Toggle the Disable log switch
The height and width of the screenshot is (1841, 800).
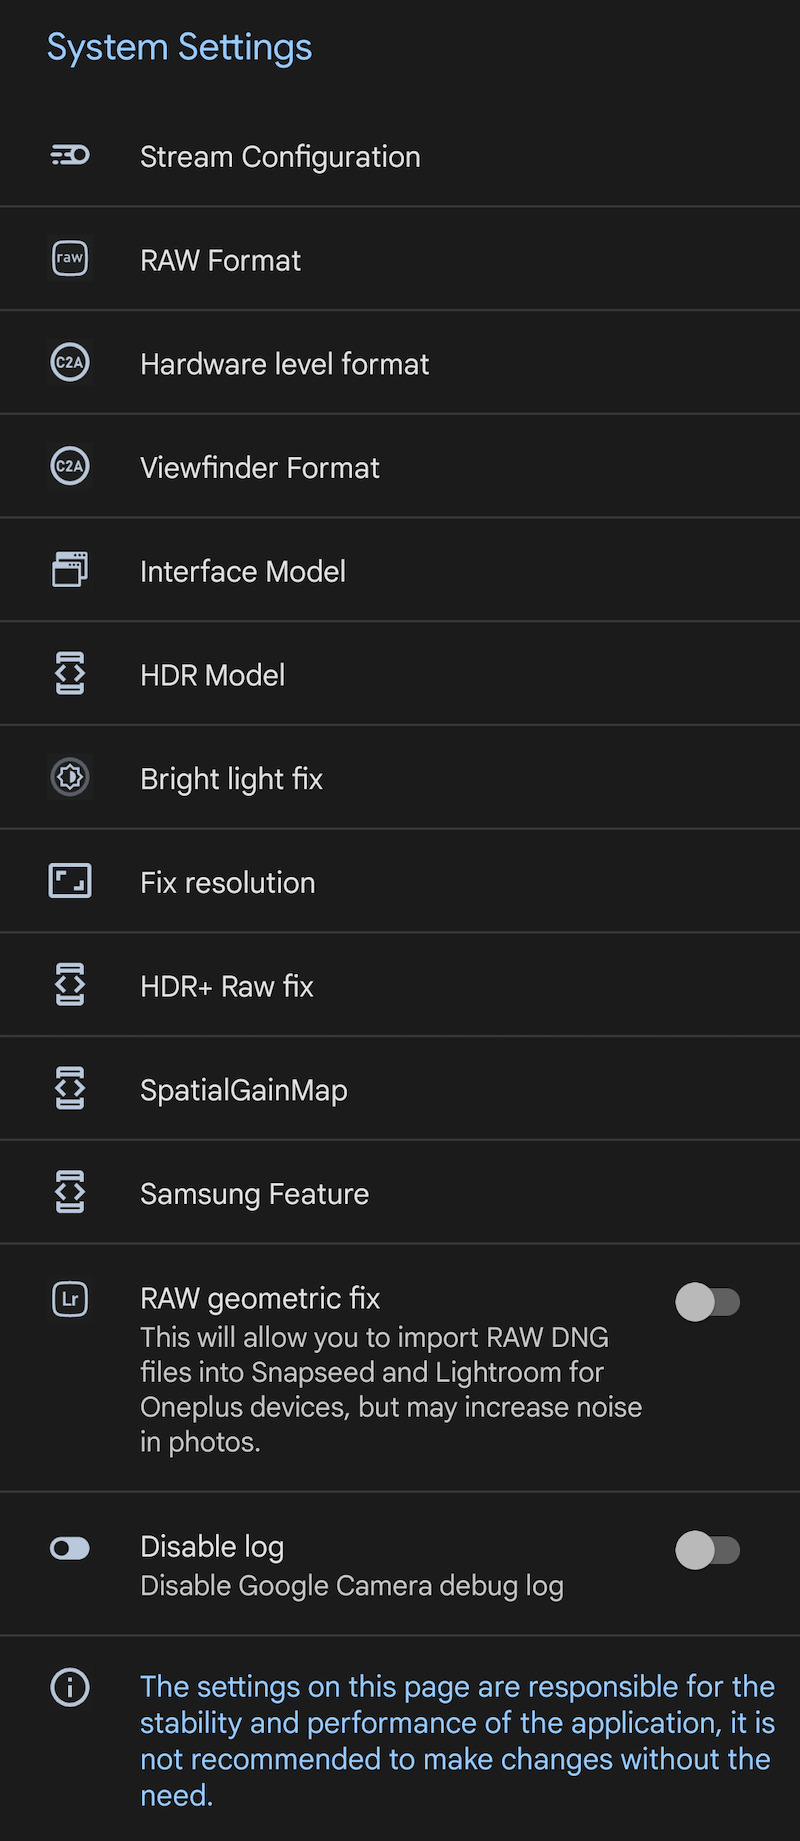[708, 1550]
